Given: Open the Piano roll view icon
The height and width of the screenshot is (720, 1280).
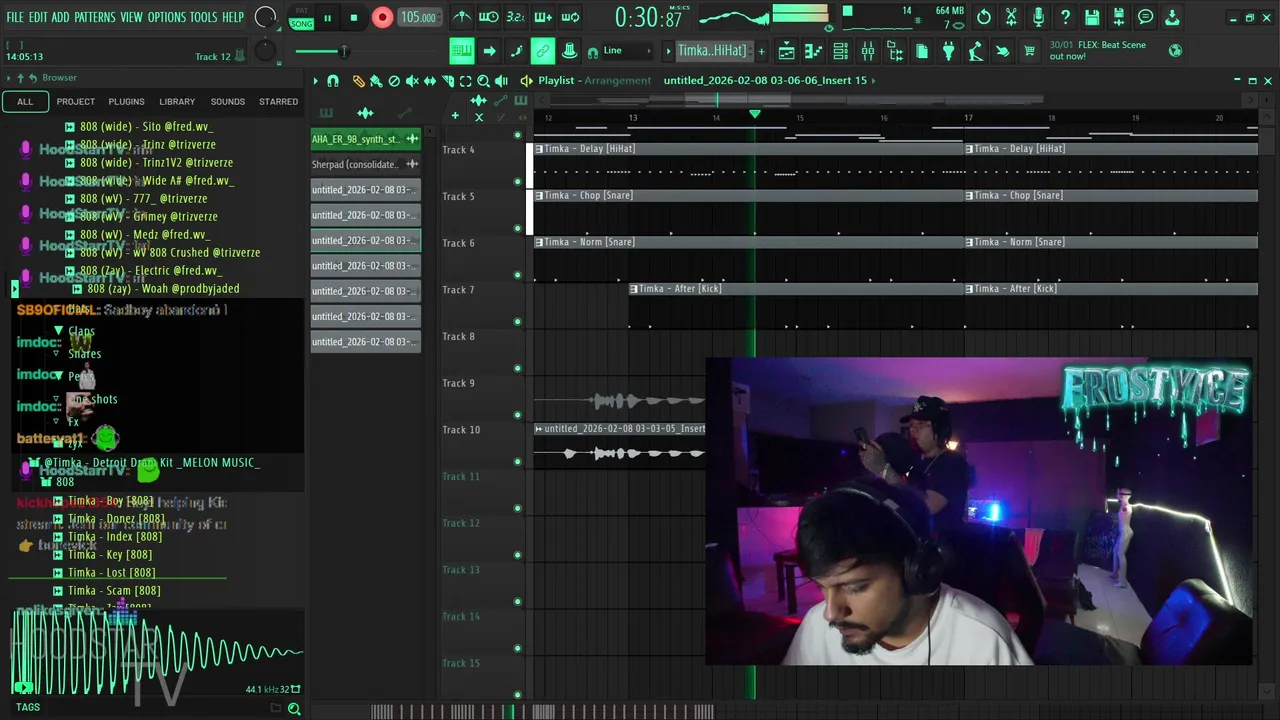Looking at the screenshot, I should 813,51.
